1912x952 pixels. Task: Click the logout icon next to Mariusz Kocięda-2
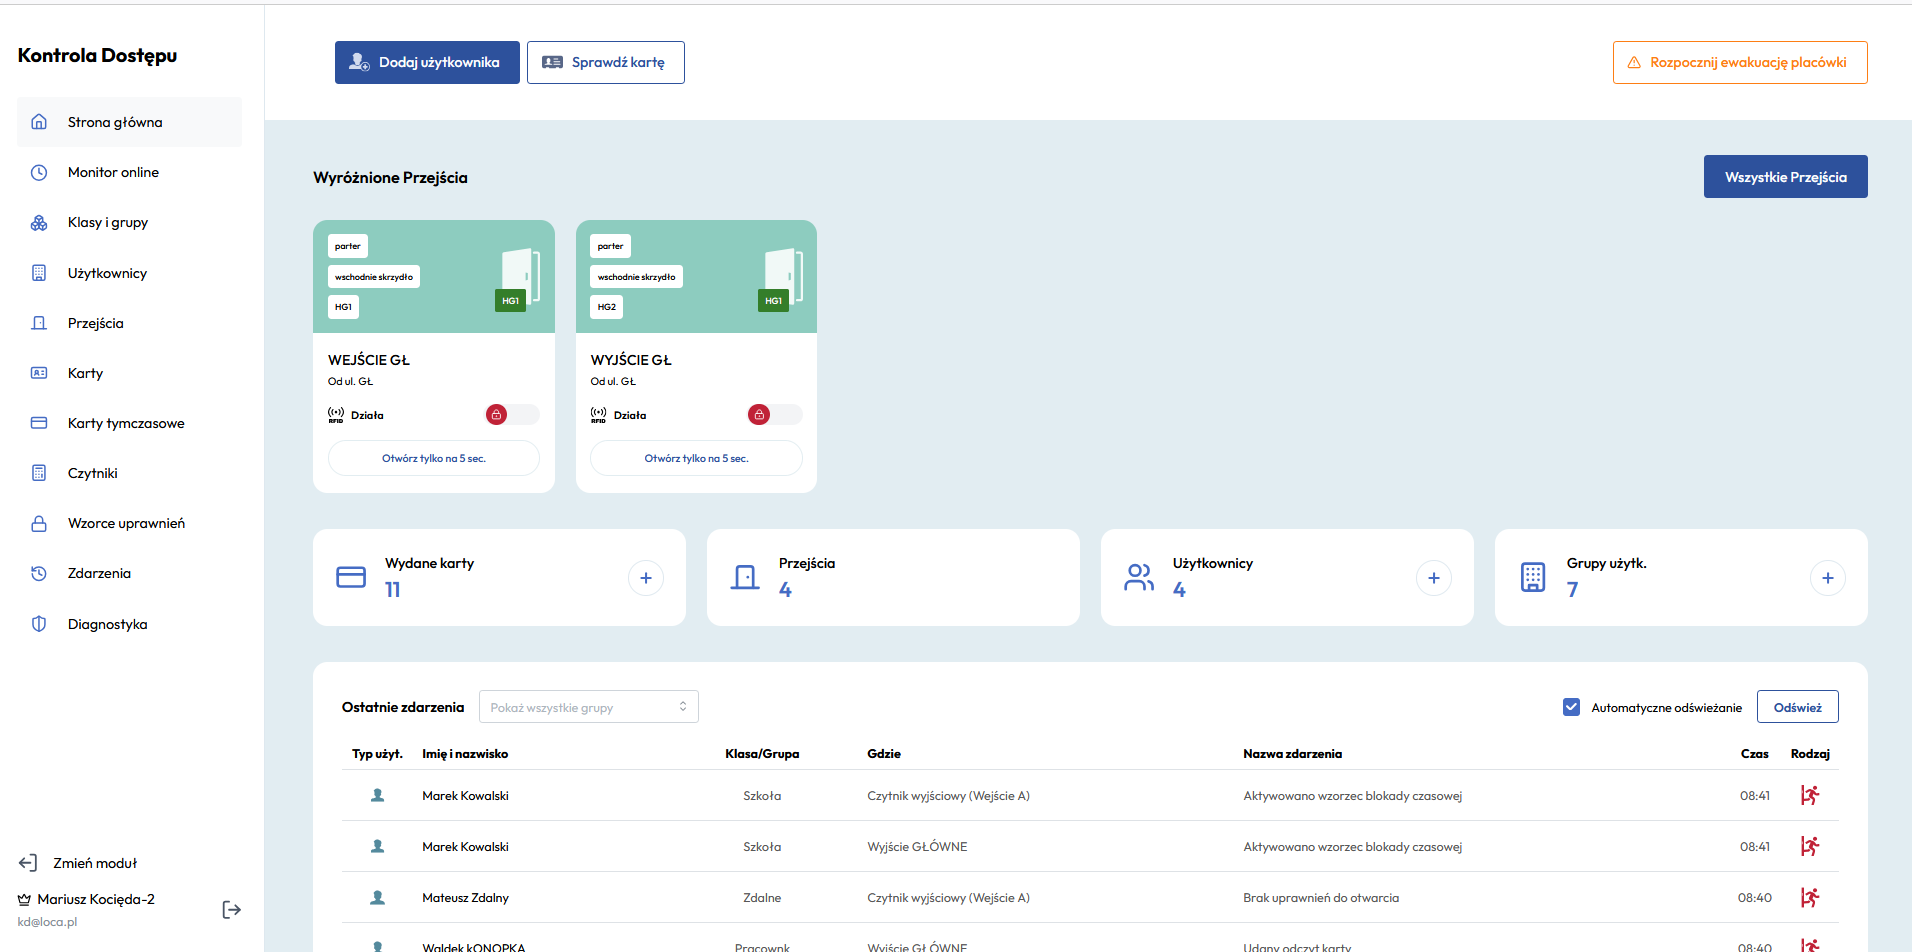click(231, 909)
